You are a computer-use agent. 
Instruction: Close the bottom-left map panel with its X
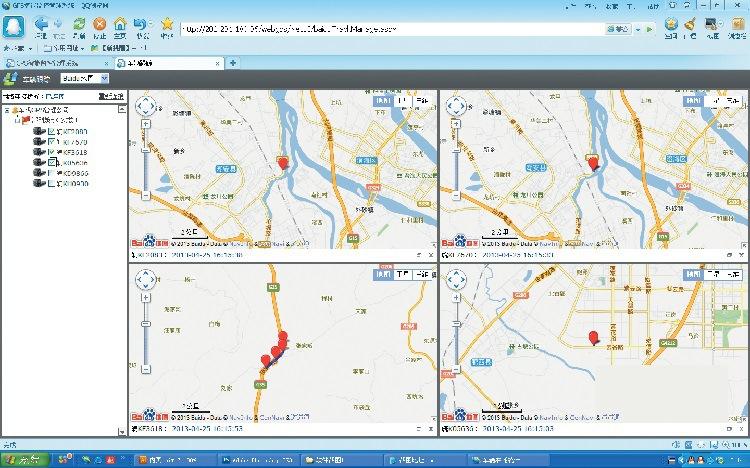[x=430, y=429]
